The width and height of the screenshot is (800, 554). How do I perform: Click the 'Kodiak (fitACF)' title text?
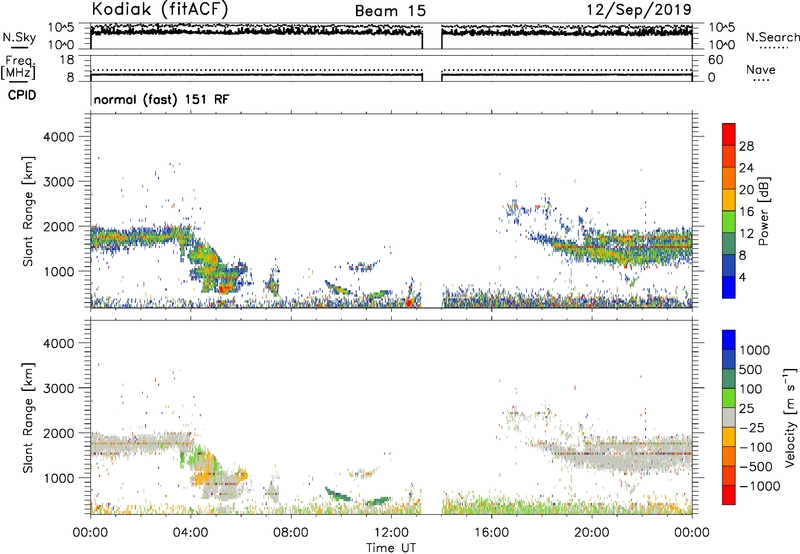tap(159, 10)
